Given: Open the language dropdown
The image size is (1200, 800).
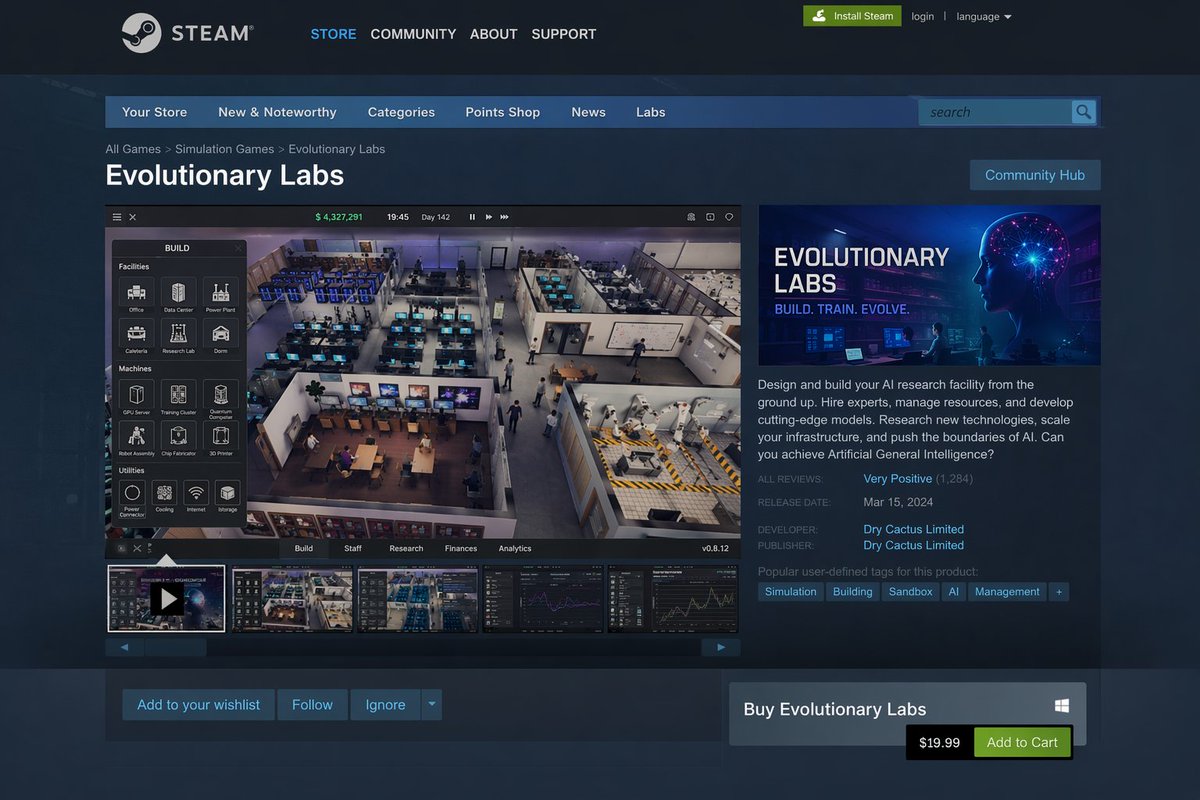Looking at the screenshot, I should [984, 17].
